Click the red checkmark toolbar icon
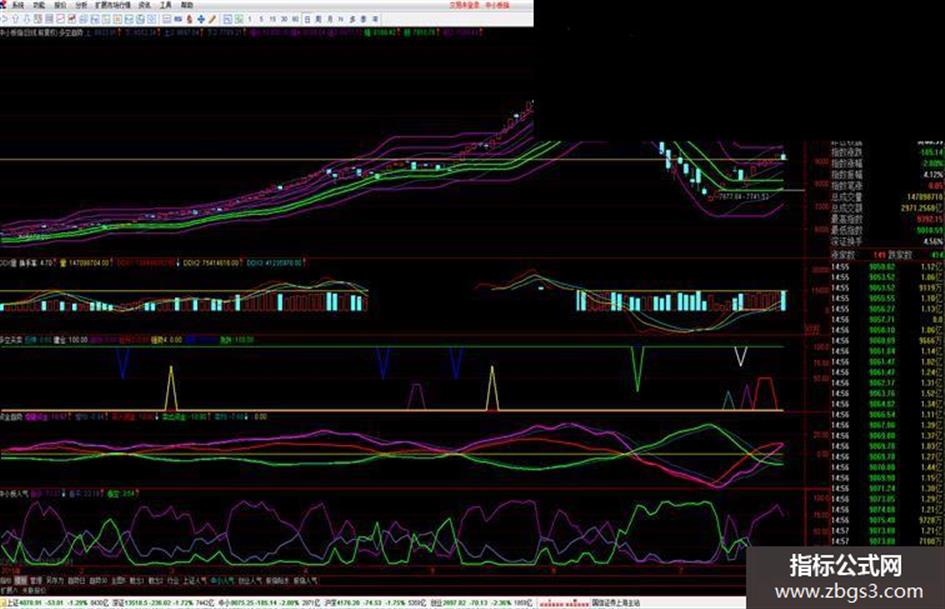The image size is (945, 609). [x=72, y=19]
